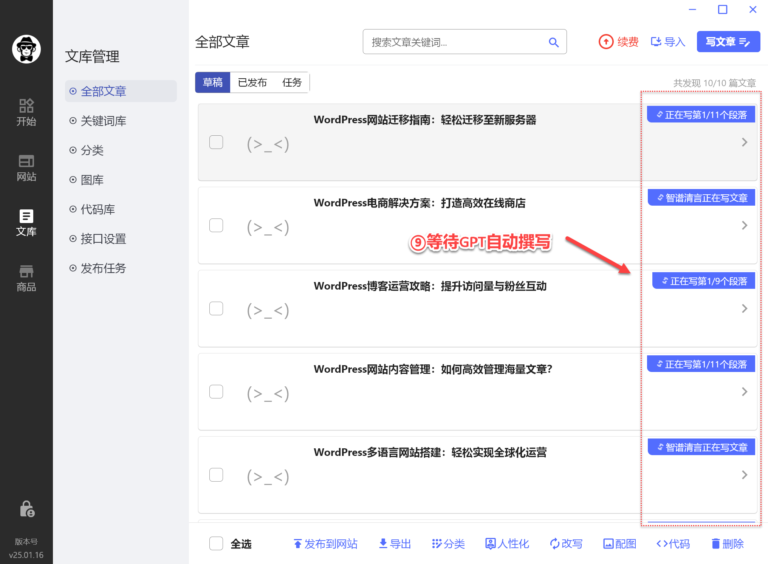Screen dimensions: 768x564
Task: Tick checkbox for WordPress网站迁移指南 article
Action: point(216,142)
